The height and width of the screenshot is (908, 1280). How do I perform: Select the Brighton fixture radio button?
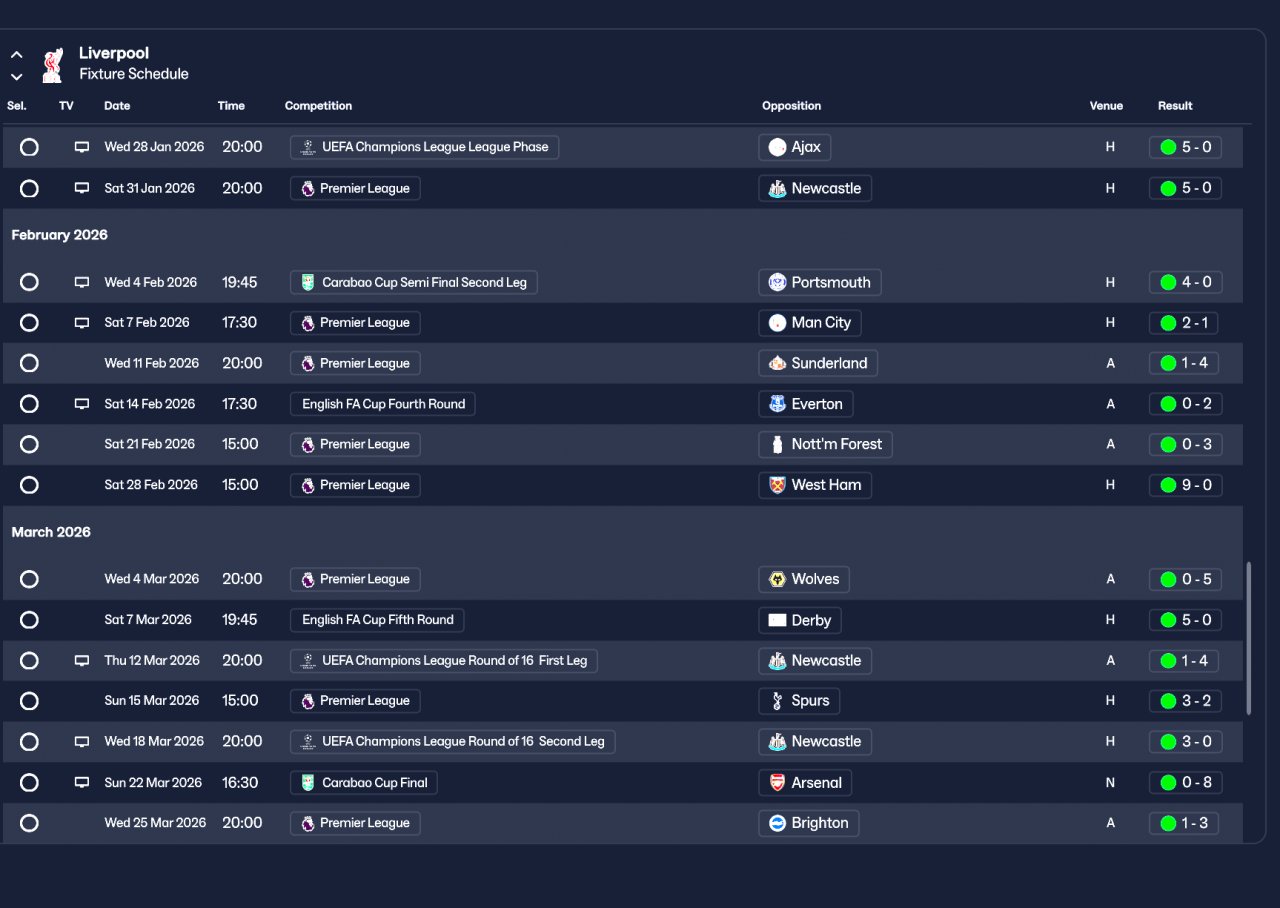point(29,823)
